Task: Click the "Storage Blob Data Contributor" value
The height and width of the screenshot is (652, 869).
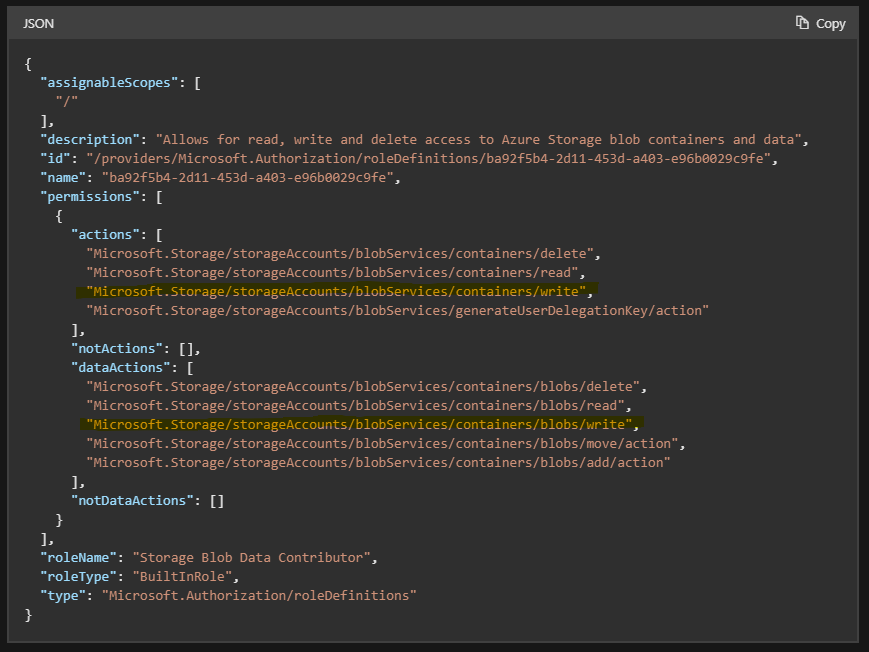Action: [x=251, y=557]
